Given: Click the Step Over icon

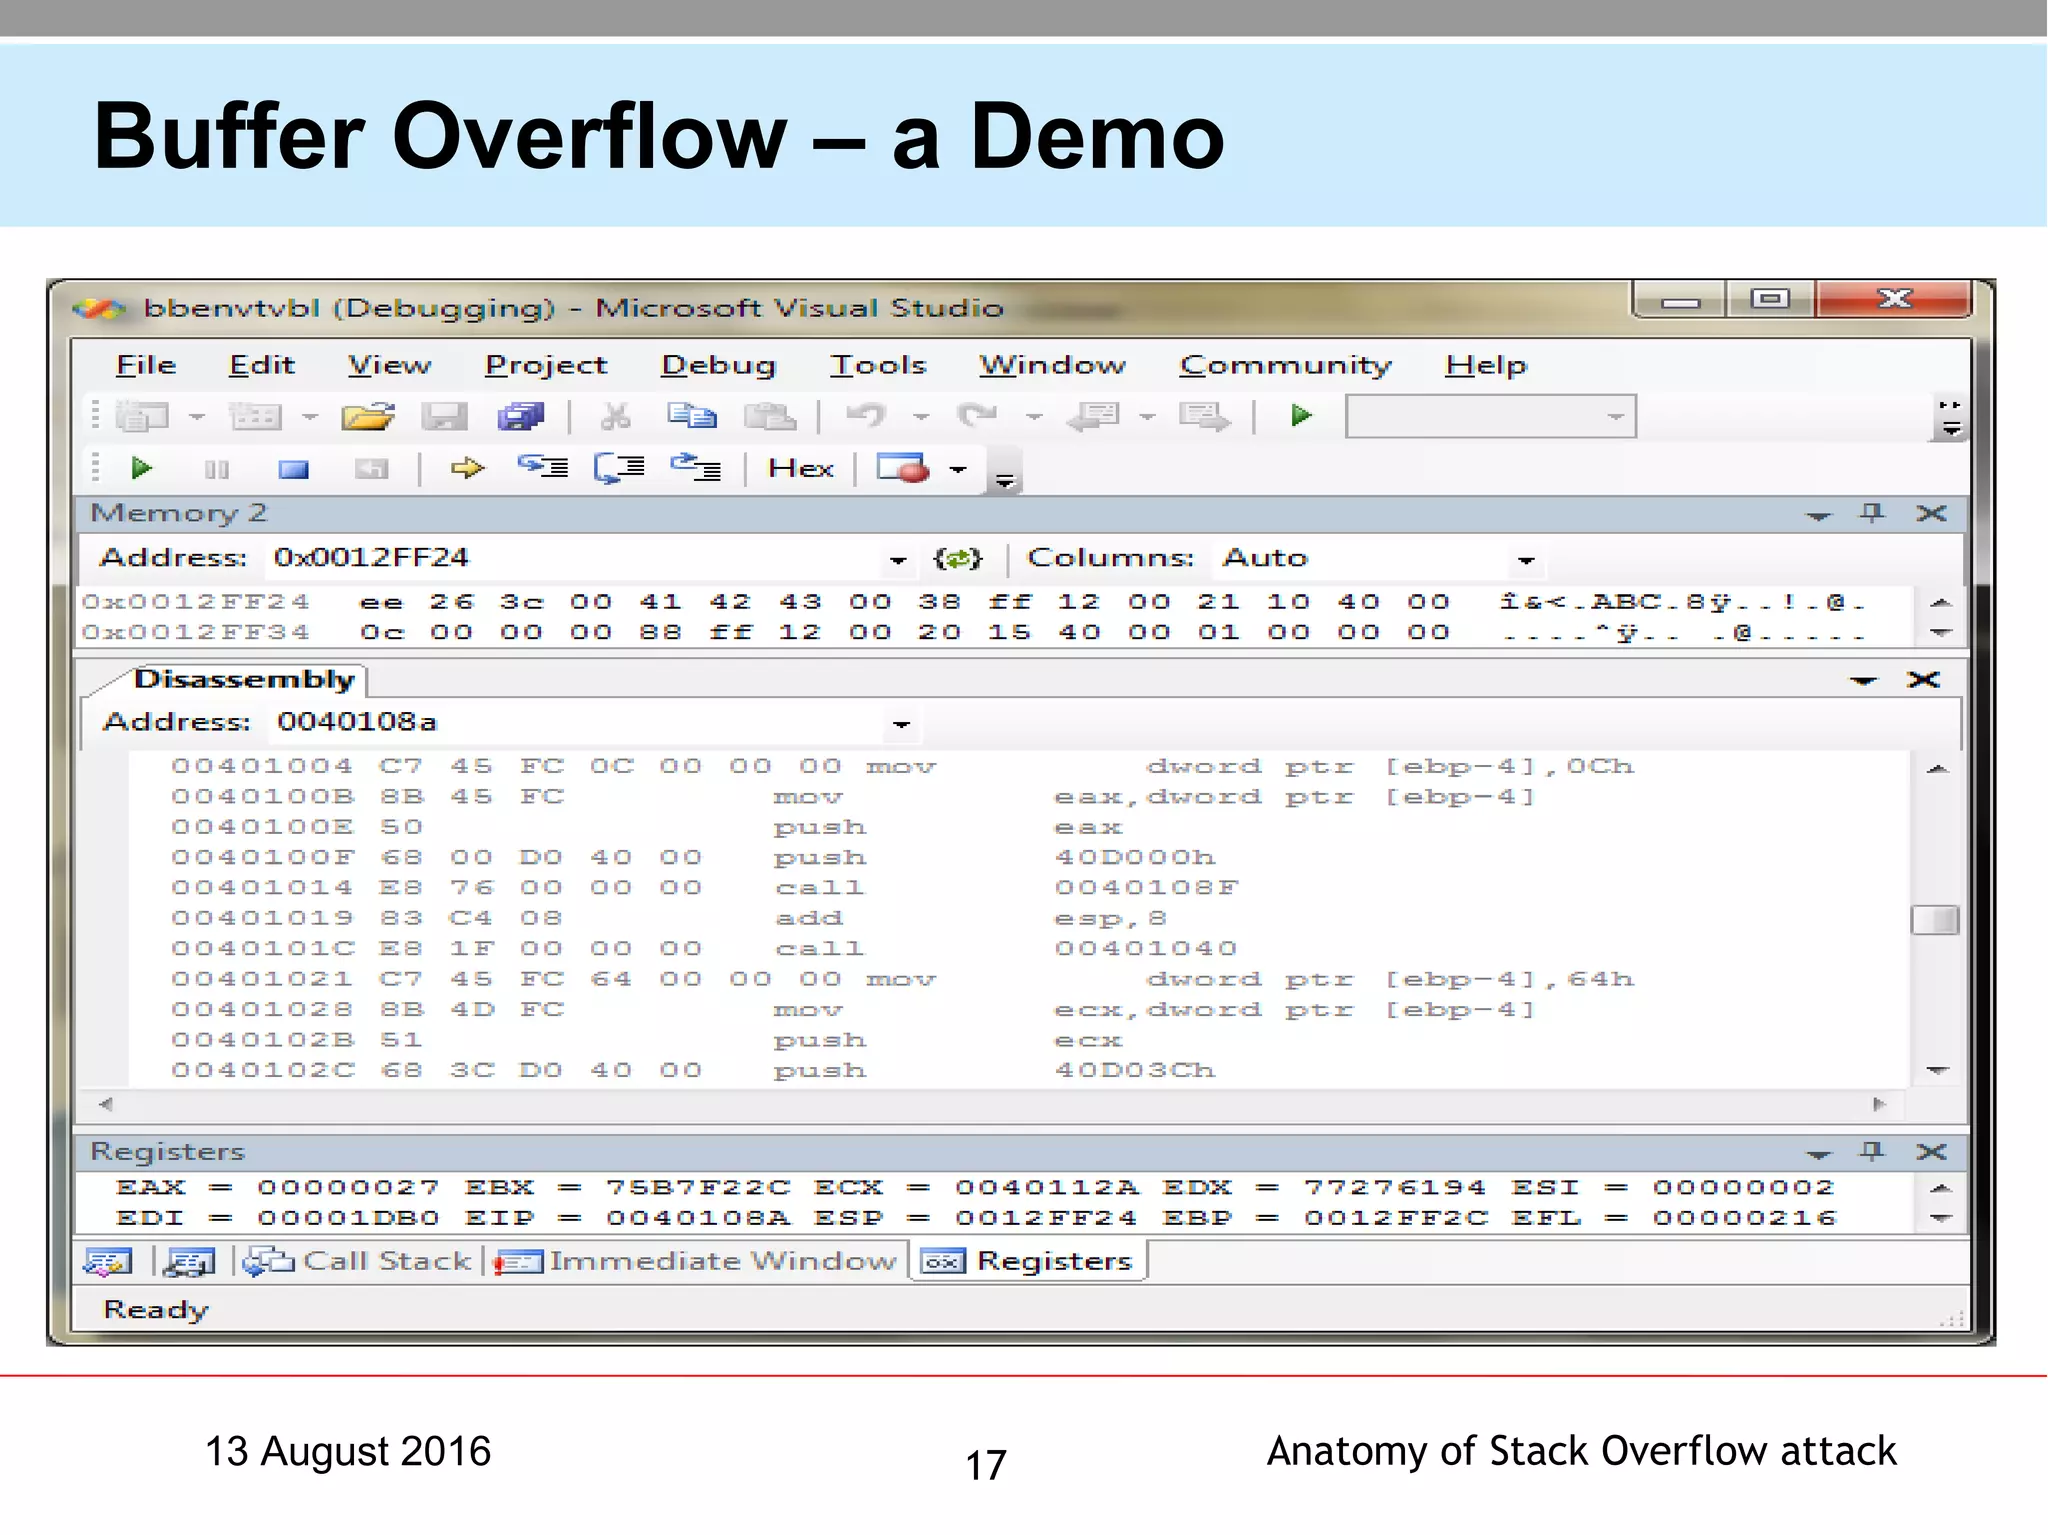Looking at the screenshot, I should coord(619,467).
